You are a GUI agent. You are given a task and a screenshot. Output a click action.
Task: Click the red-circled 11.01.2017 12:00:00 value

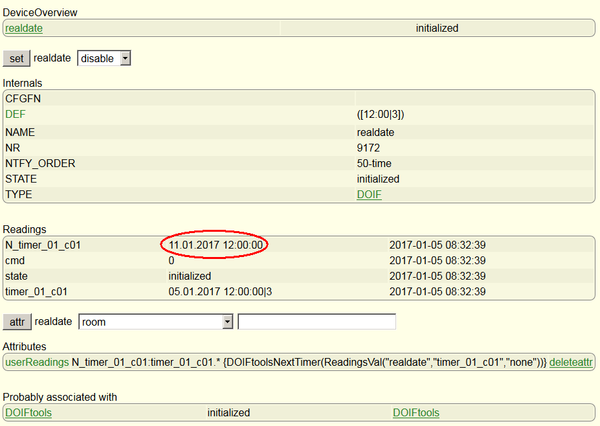tap(216, 243)
